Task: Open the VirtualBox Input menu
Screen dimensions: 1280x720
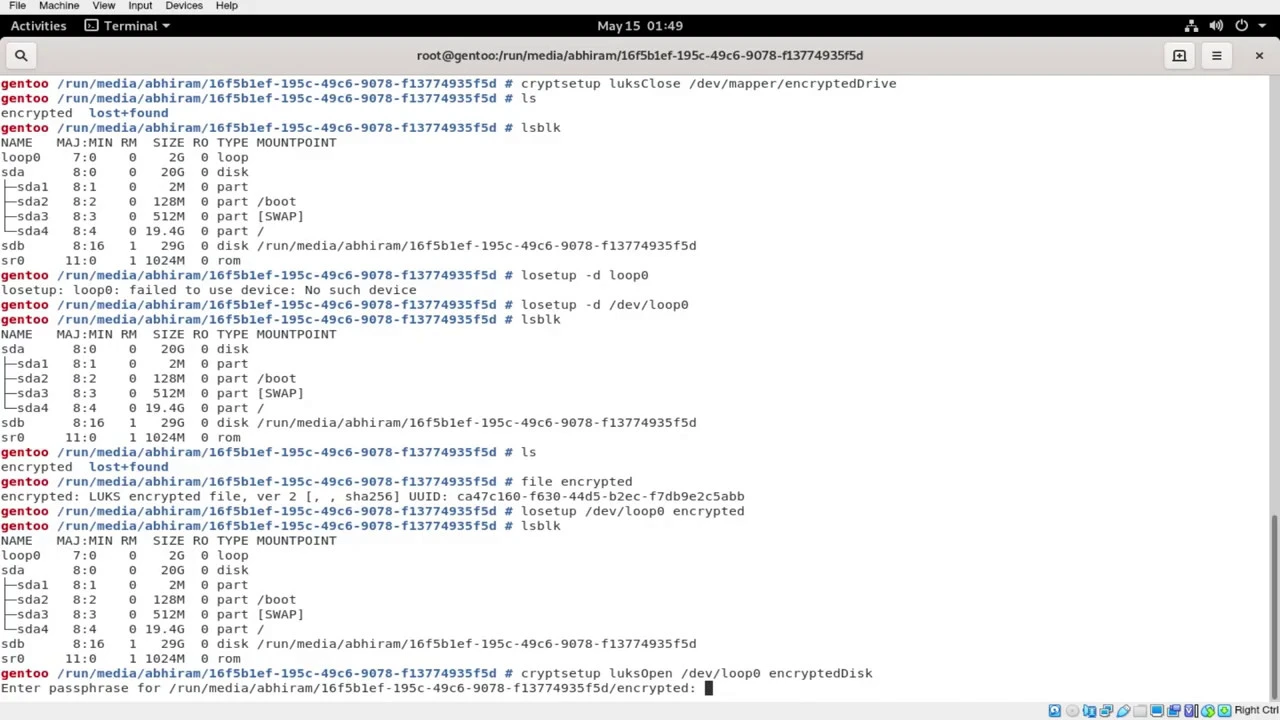Action: tap(140, 6)
